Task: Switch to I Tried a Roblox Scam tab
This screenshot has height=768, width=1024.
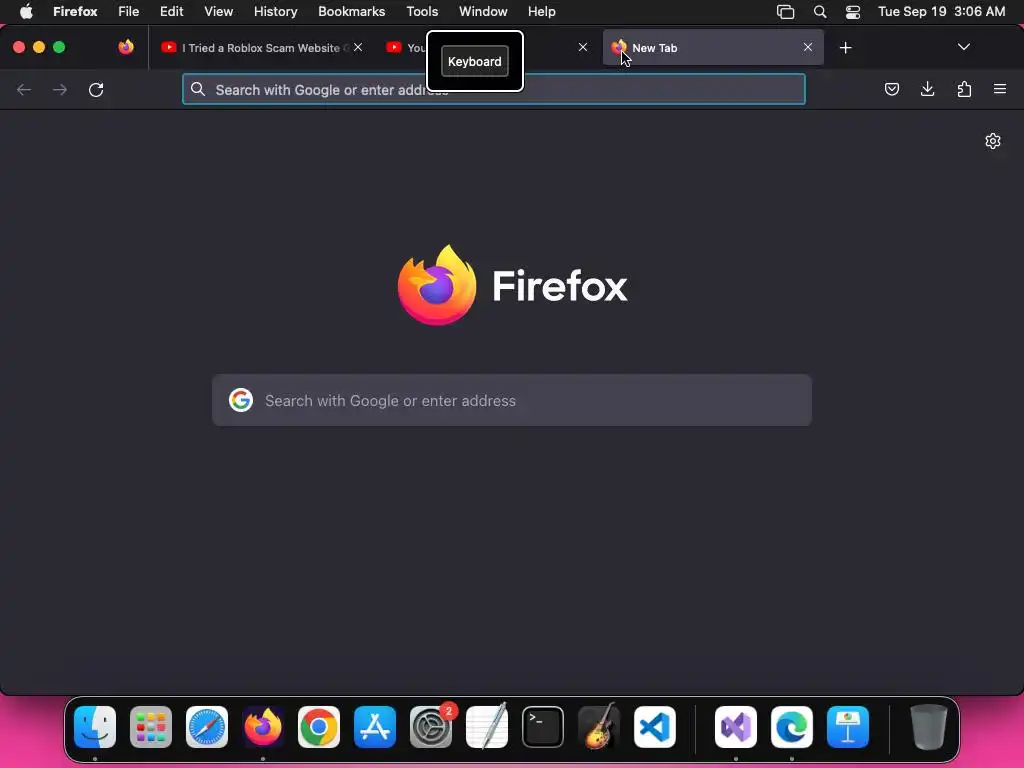Action: (x=261, y=48)
